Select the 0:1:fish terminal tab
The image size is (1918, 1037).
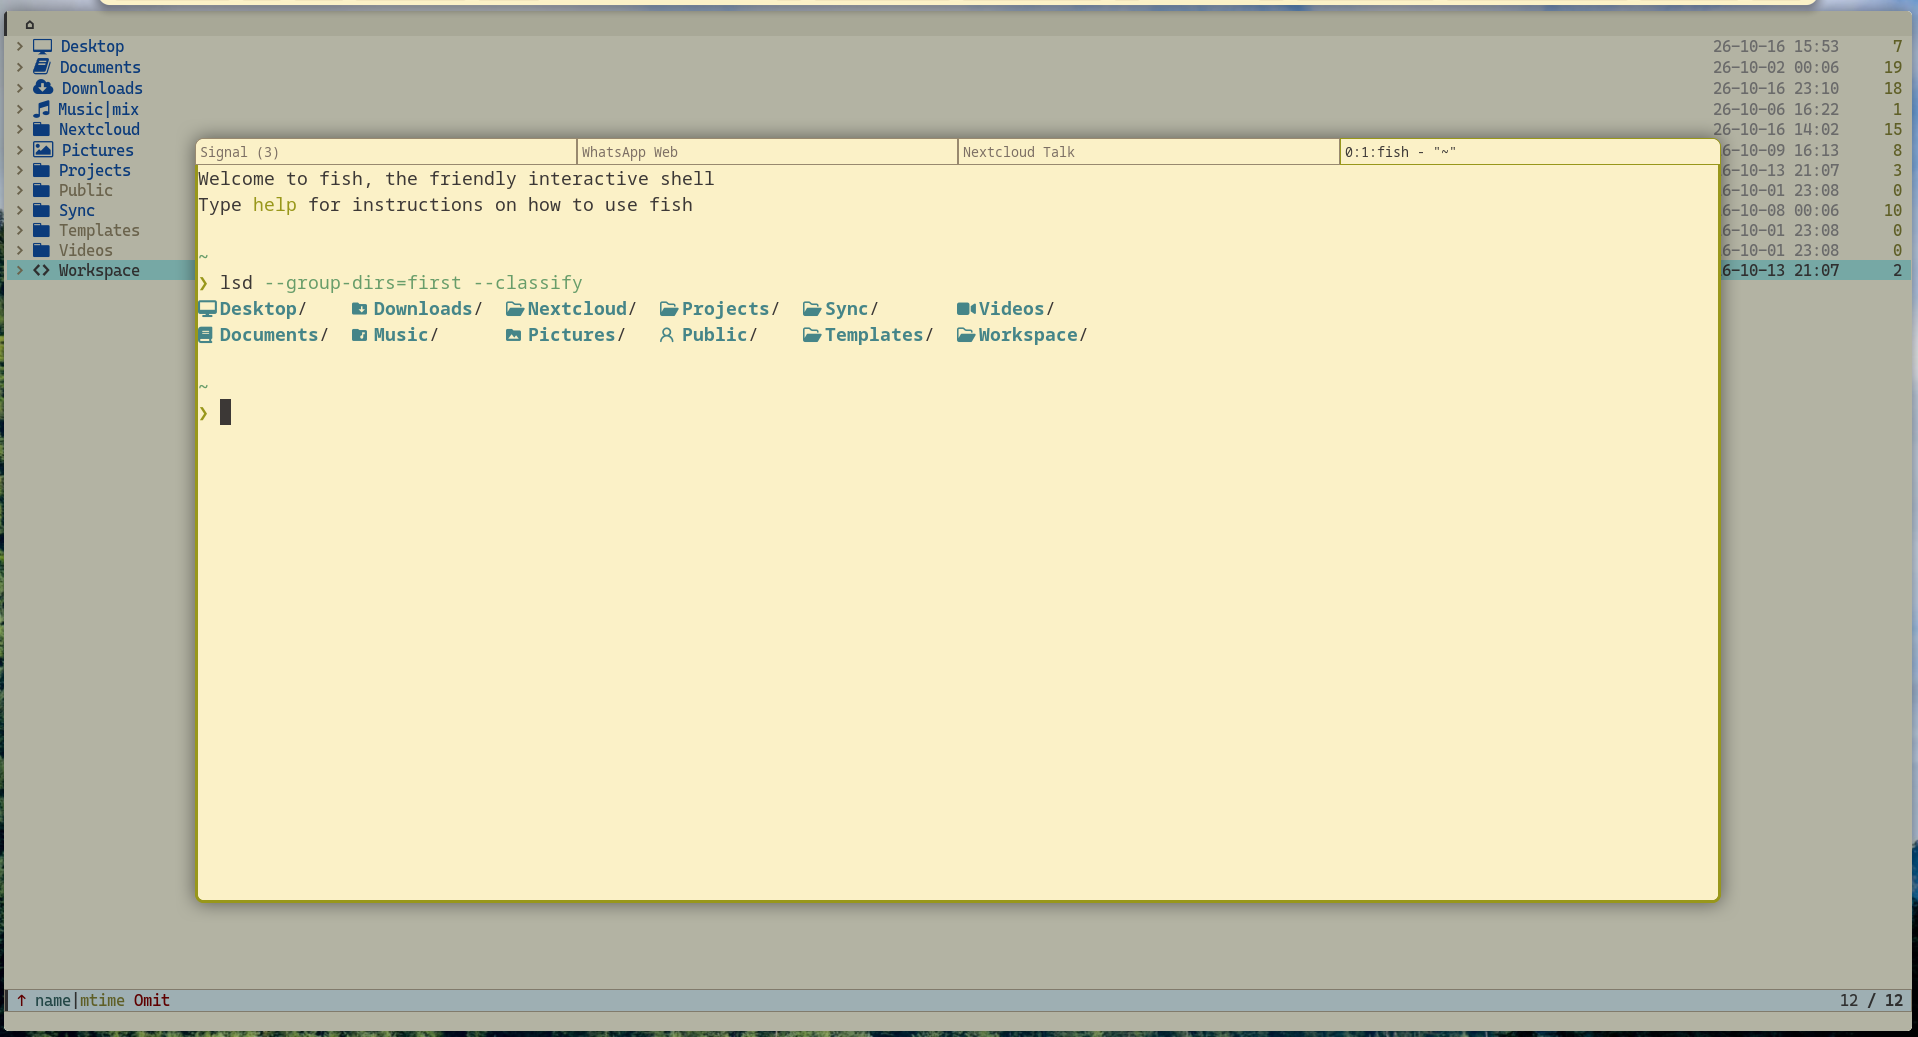(1529, 152)
